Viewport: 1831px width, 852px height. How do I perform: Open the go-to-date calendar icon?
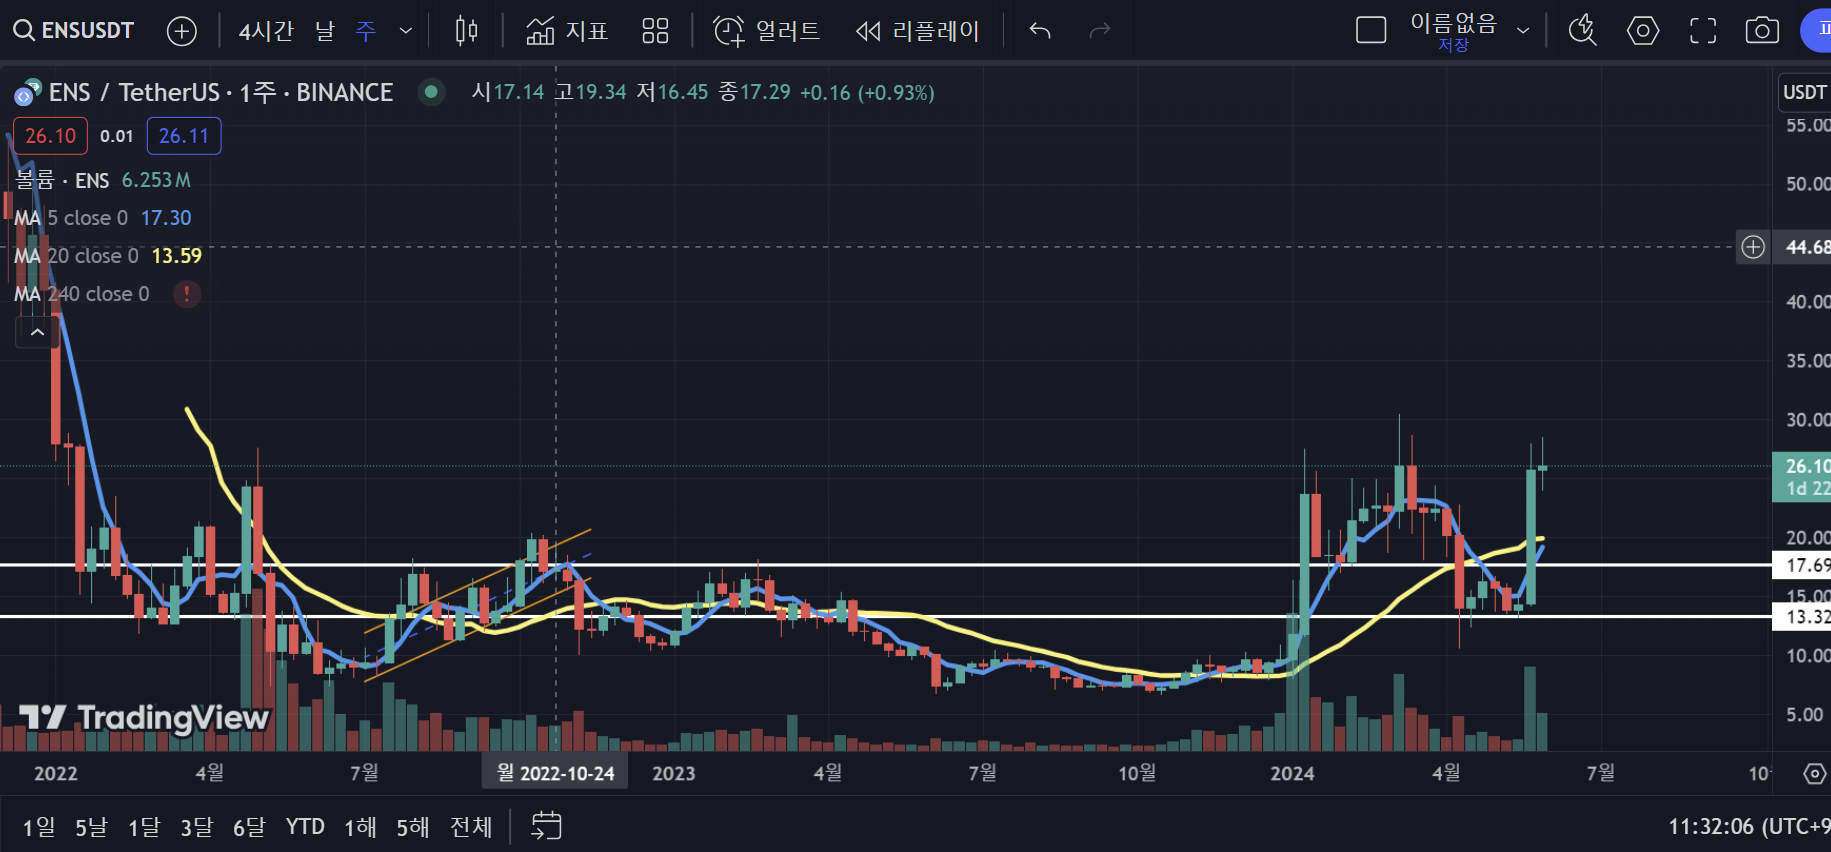click(546, 826)
